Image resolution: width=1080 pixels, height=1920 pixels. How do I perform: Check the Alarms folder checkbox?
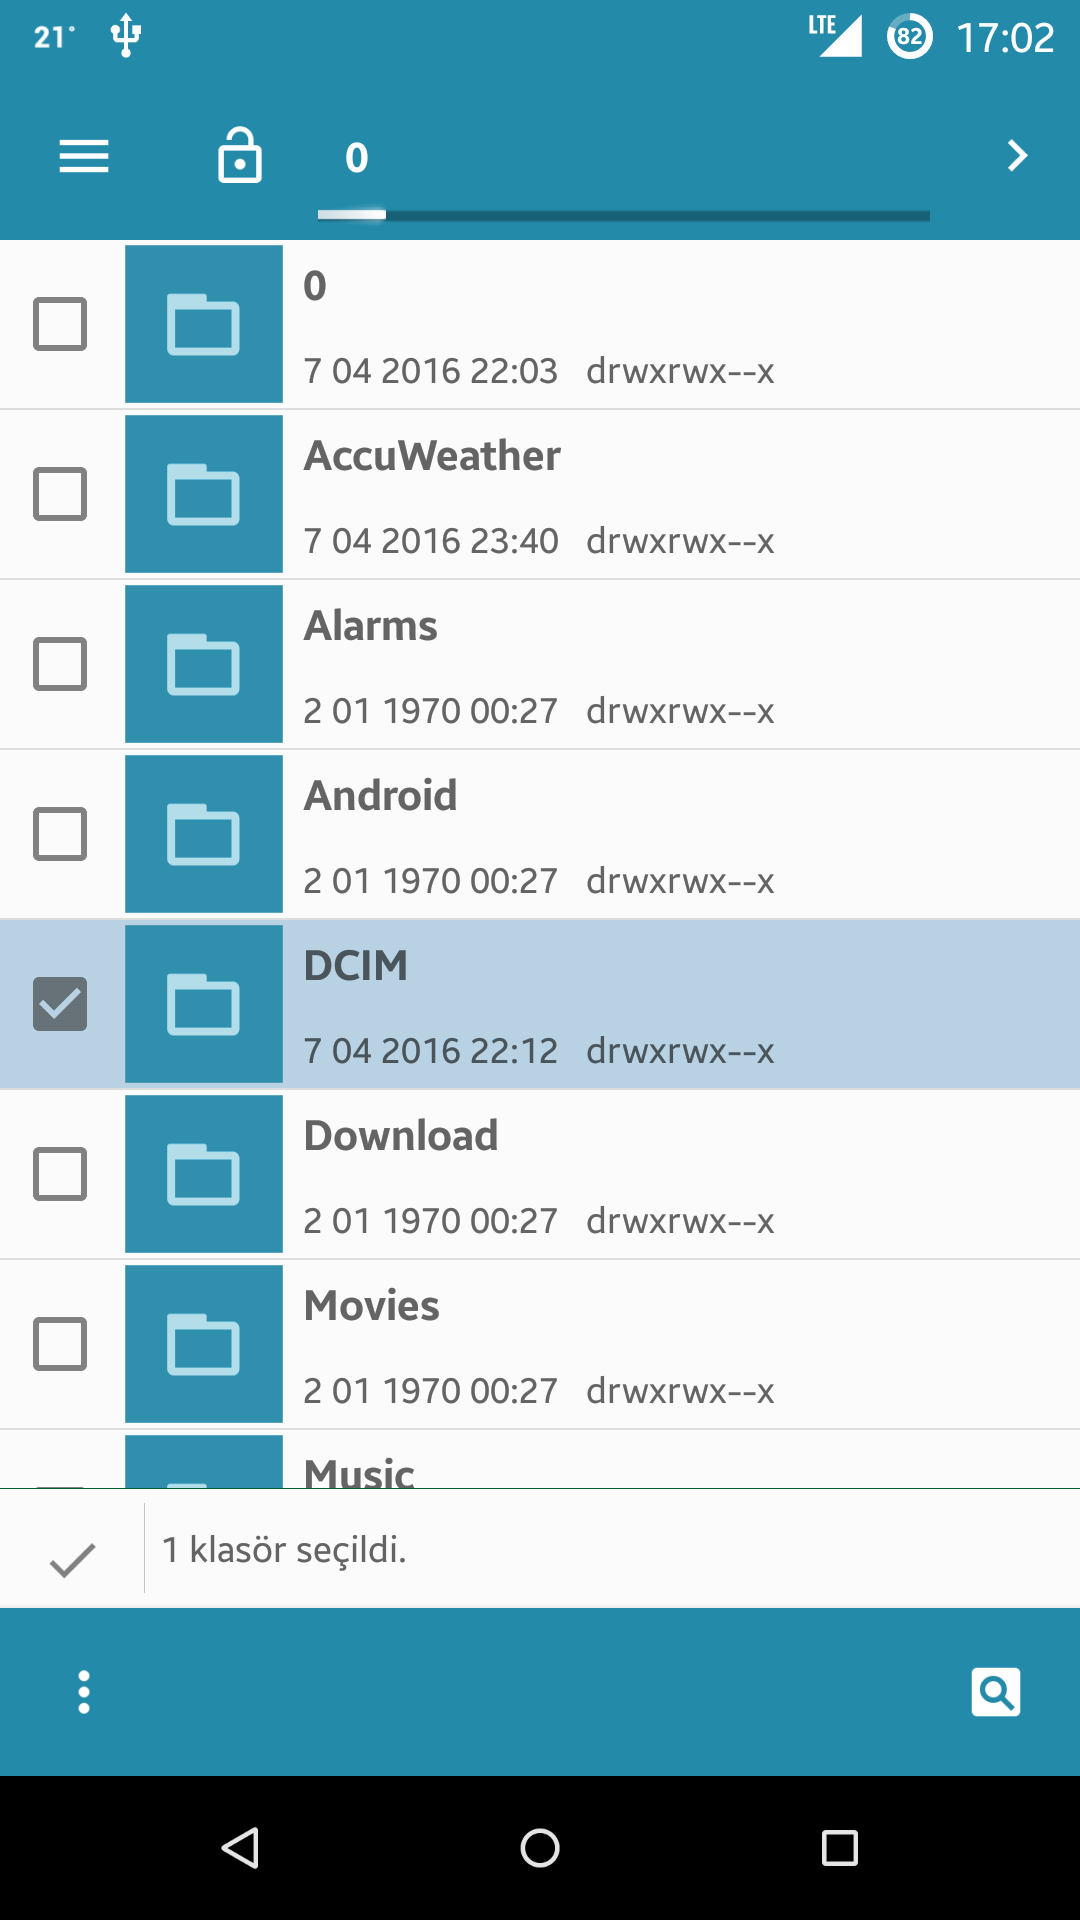pyautogui.click(x=60, y=664)
